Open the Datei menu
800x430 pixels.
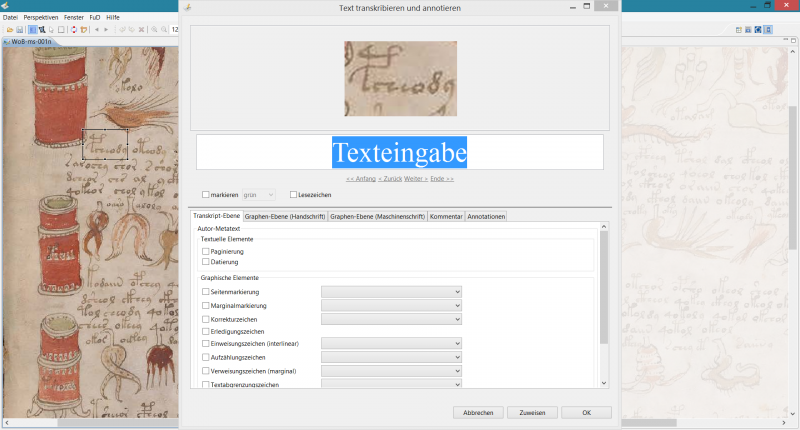click(x=10, y=17)
